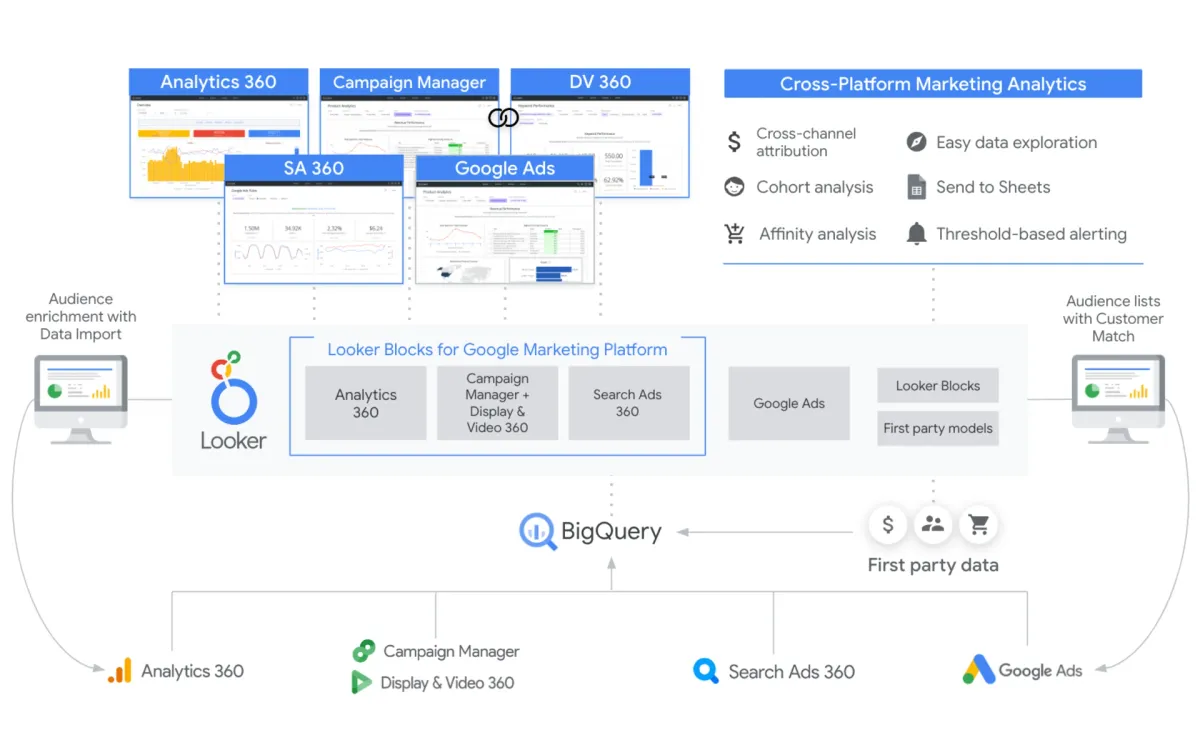The width and height of the screenshot is (1200, 750).
Task: Click the Display & Video 360 play icon
Action: coord(362,683)
